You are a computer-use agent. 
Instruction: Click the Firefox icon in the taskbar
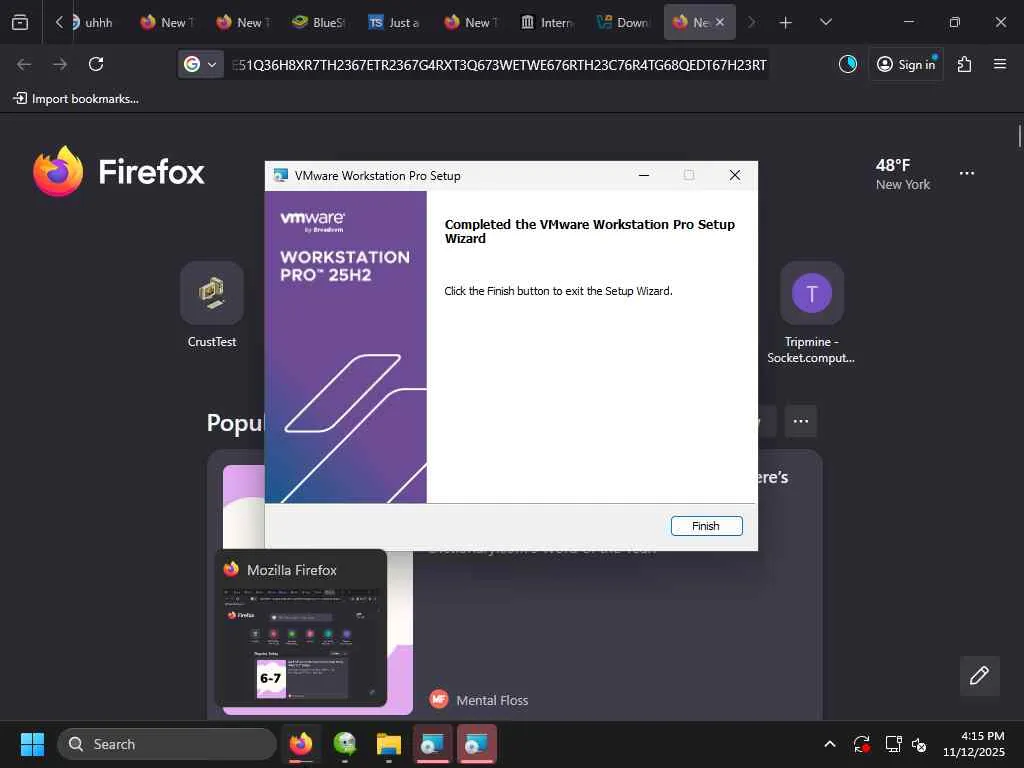point(301,744)
